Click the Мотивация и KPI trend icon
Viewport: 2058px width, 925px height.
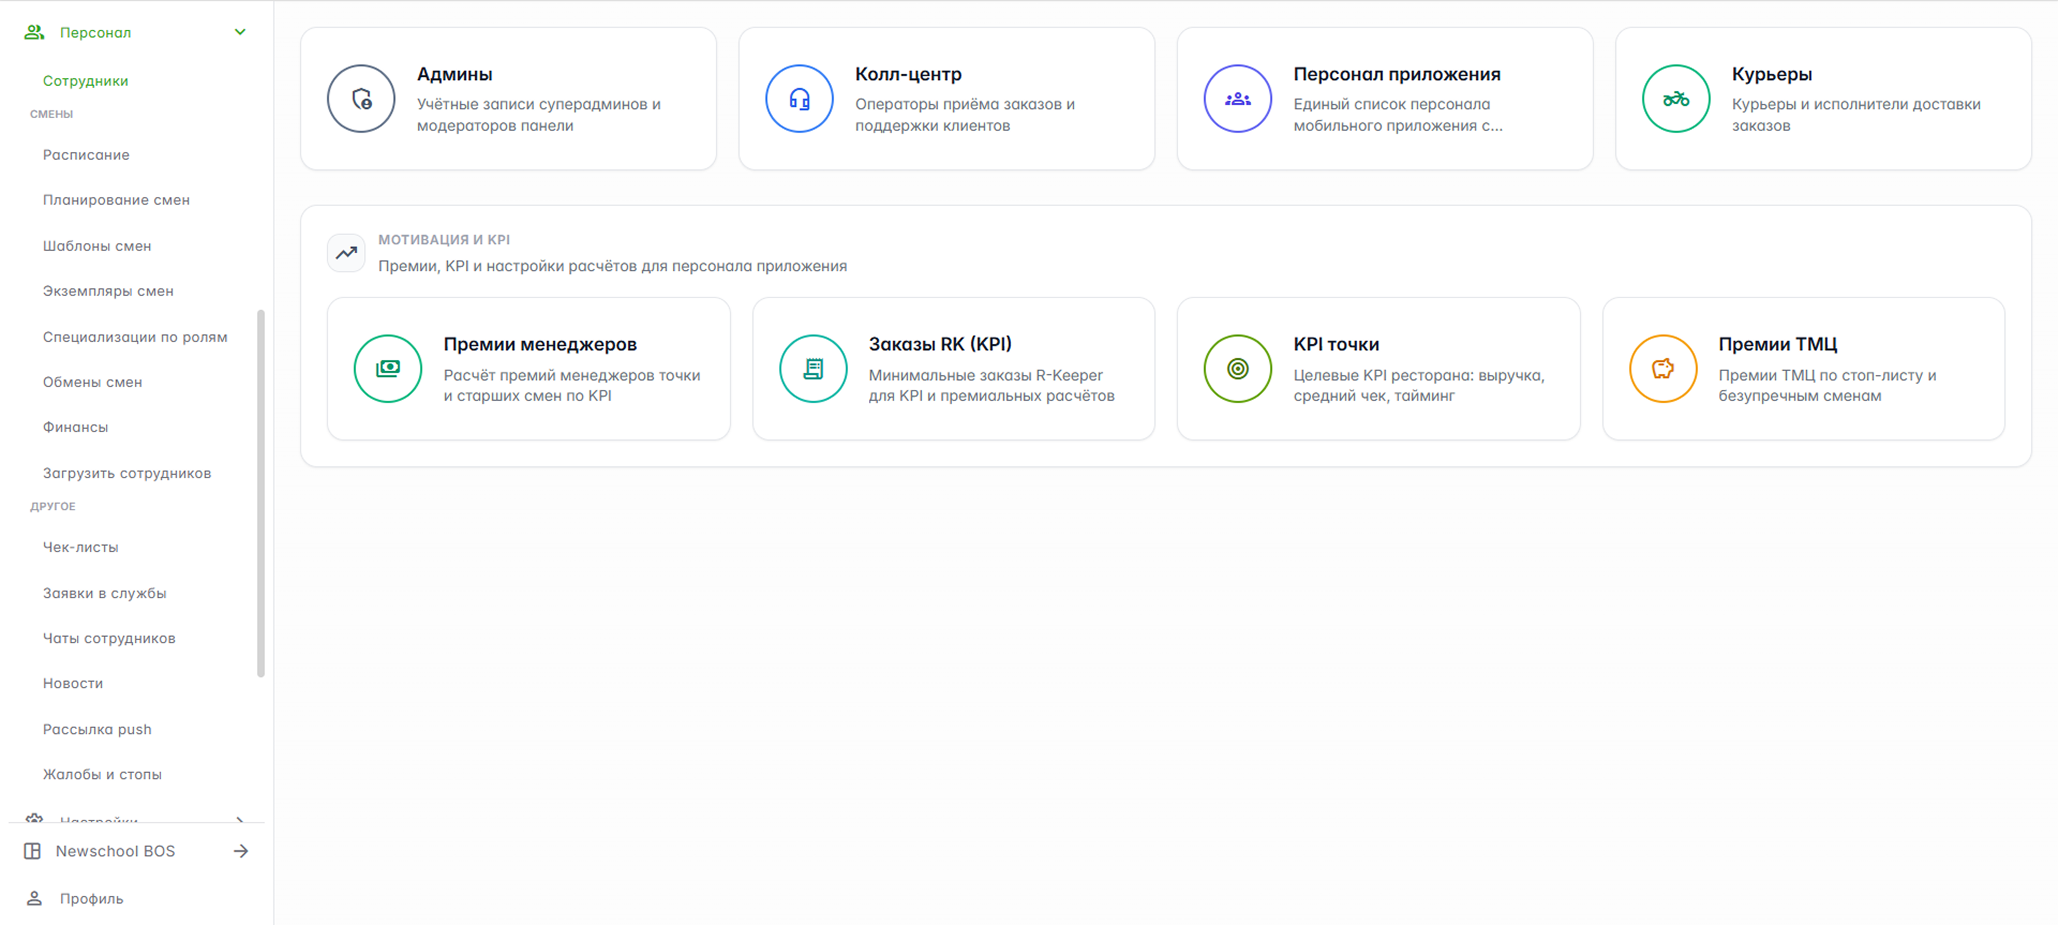coord(346,253)
